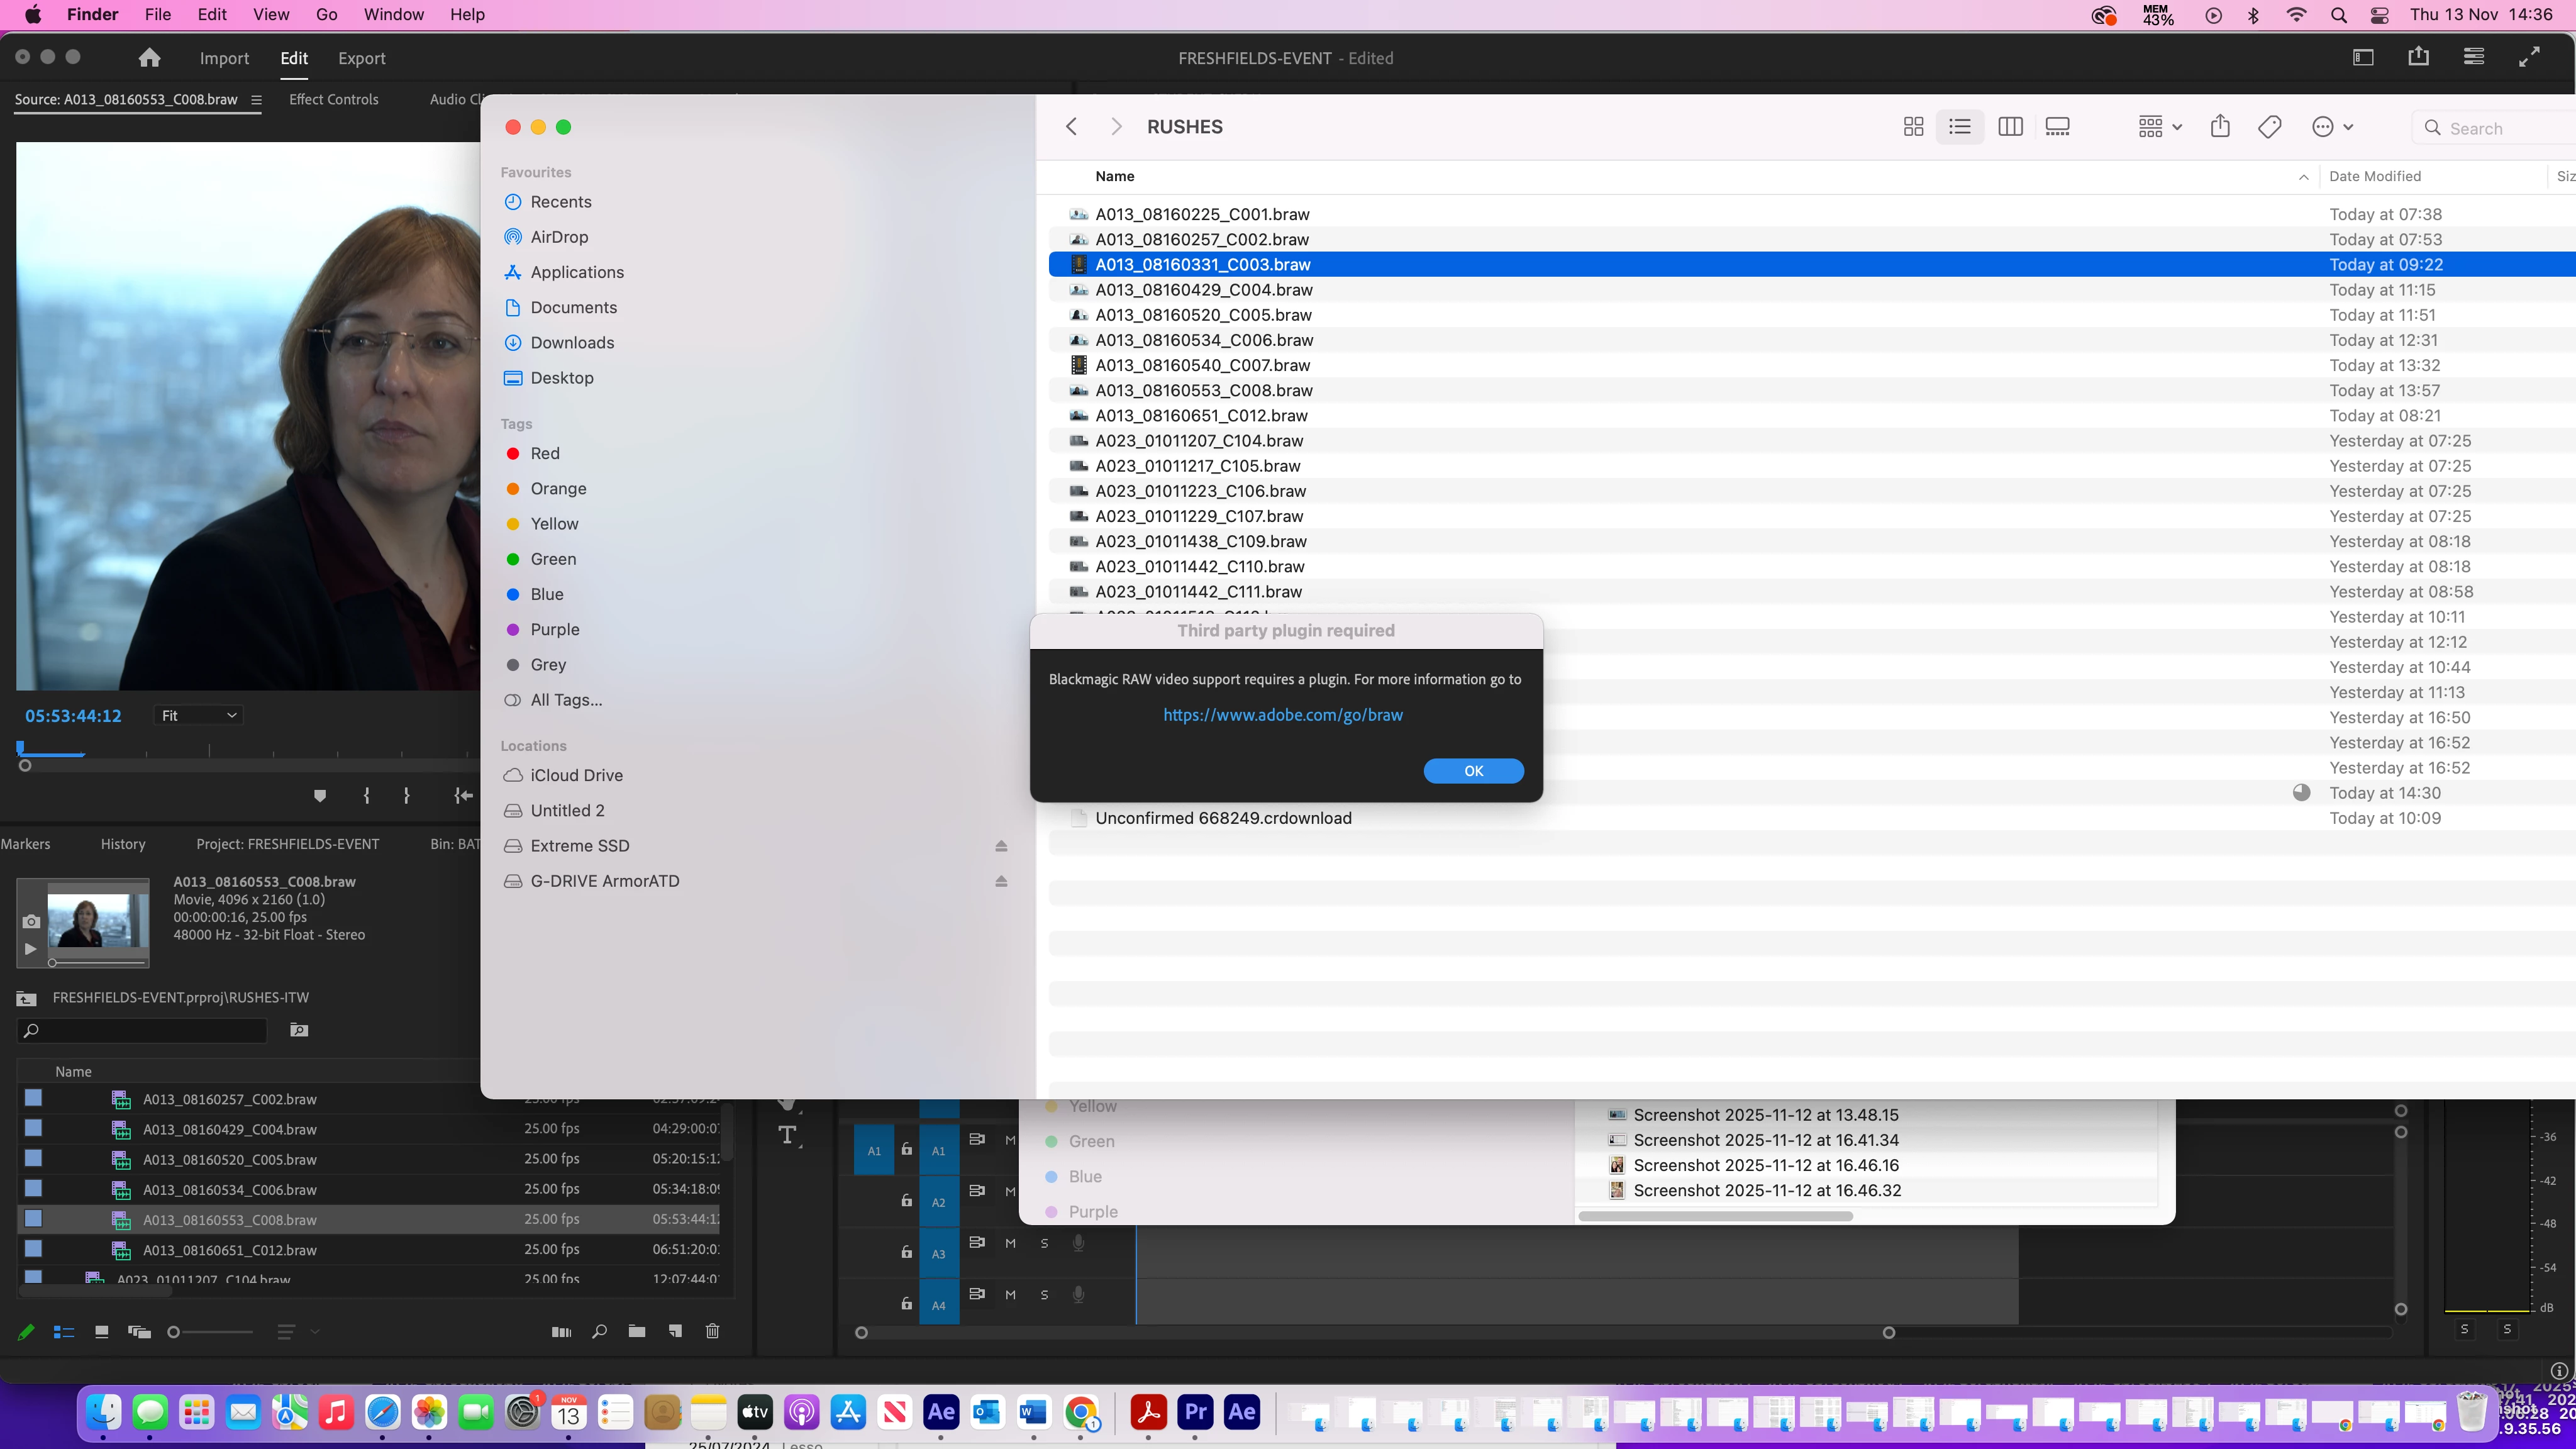Select the Type tool
This screenshot has width=2576, height=1449.
click(x=788, y=1135)
